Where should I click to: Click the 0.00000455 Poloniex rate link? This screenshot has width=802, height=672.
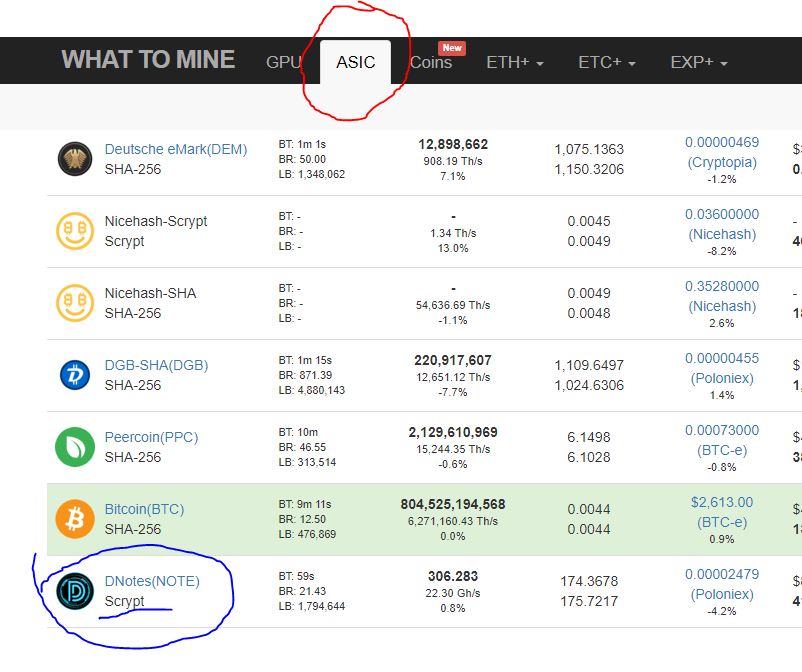click(722, 368)
